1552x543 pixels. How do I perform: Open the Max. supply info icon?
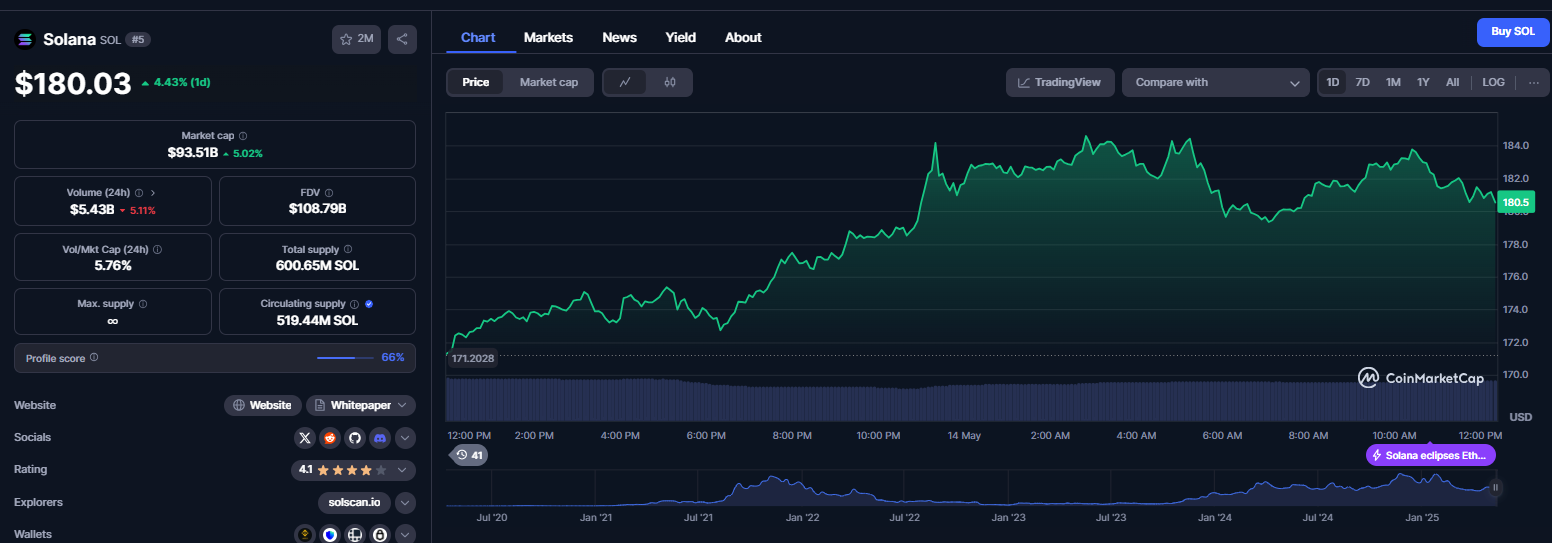143,304
